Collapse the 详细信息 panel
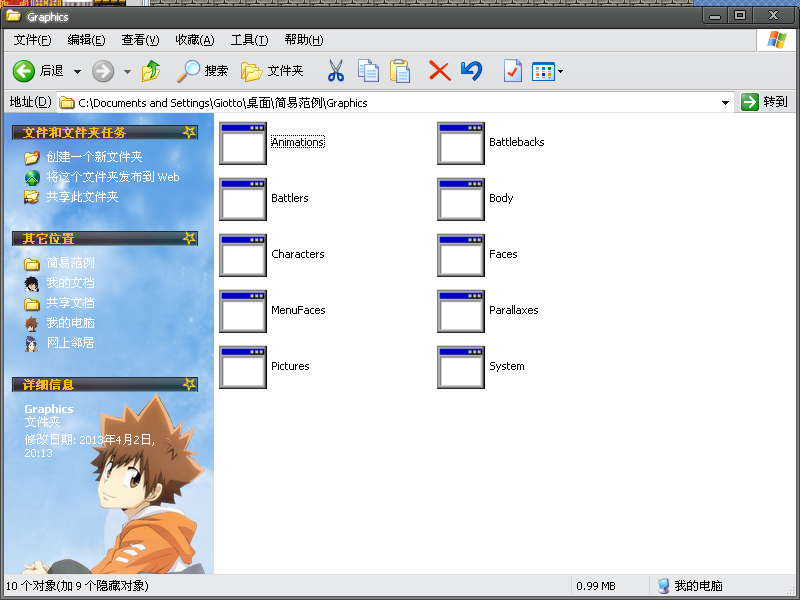The image size is (800, 600). click(x=189, y=384)
